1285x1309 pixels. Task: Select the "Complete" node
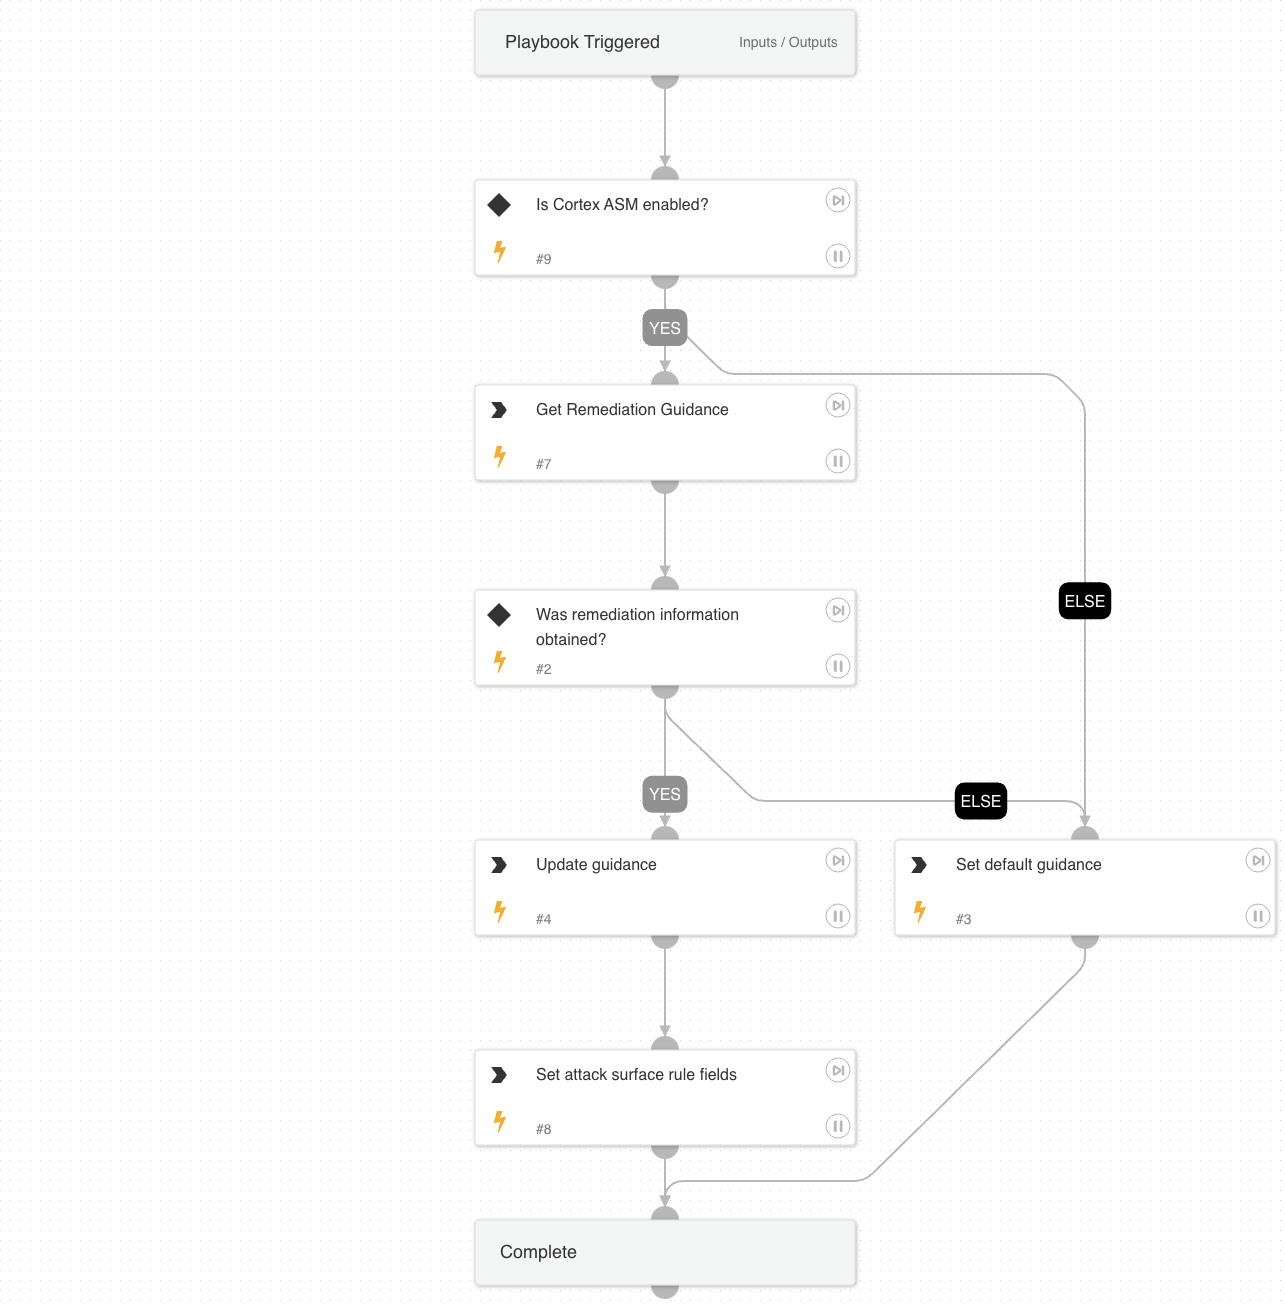point(664,1252)
